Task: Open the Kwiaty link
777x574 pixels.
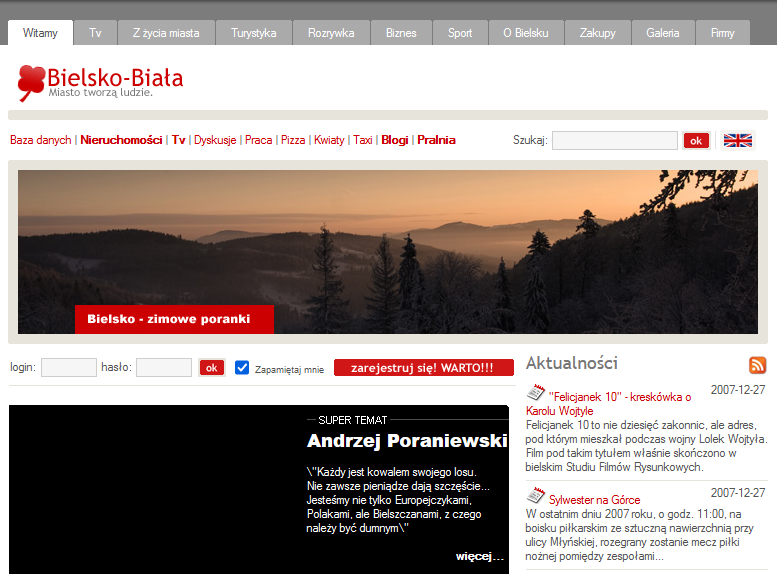Action: (x=329, y=140)
